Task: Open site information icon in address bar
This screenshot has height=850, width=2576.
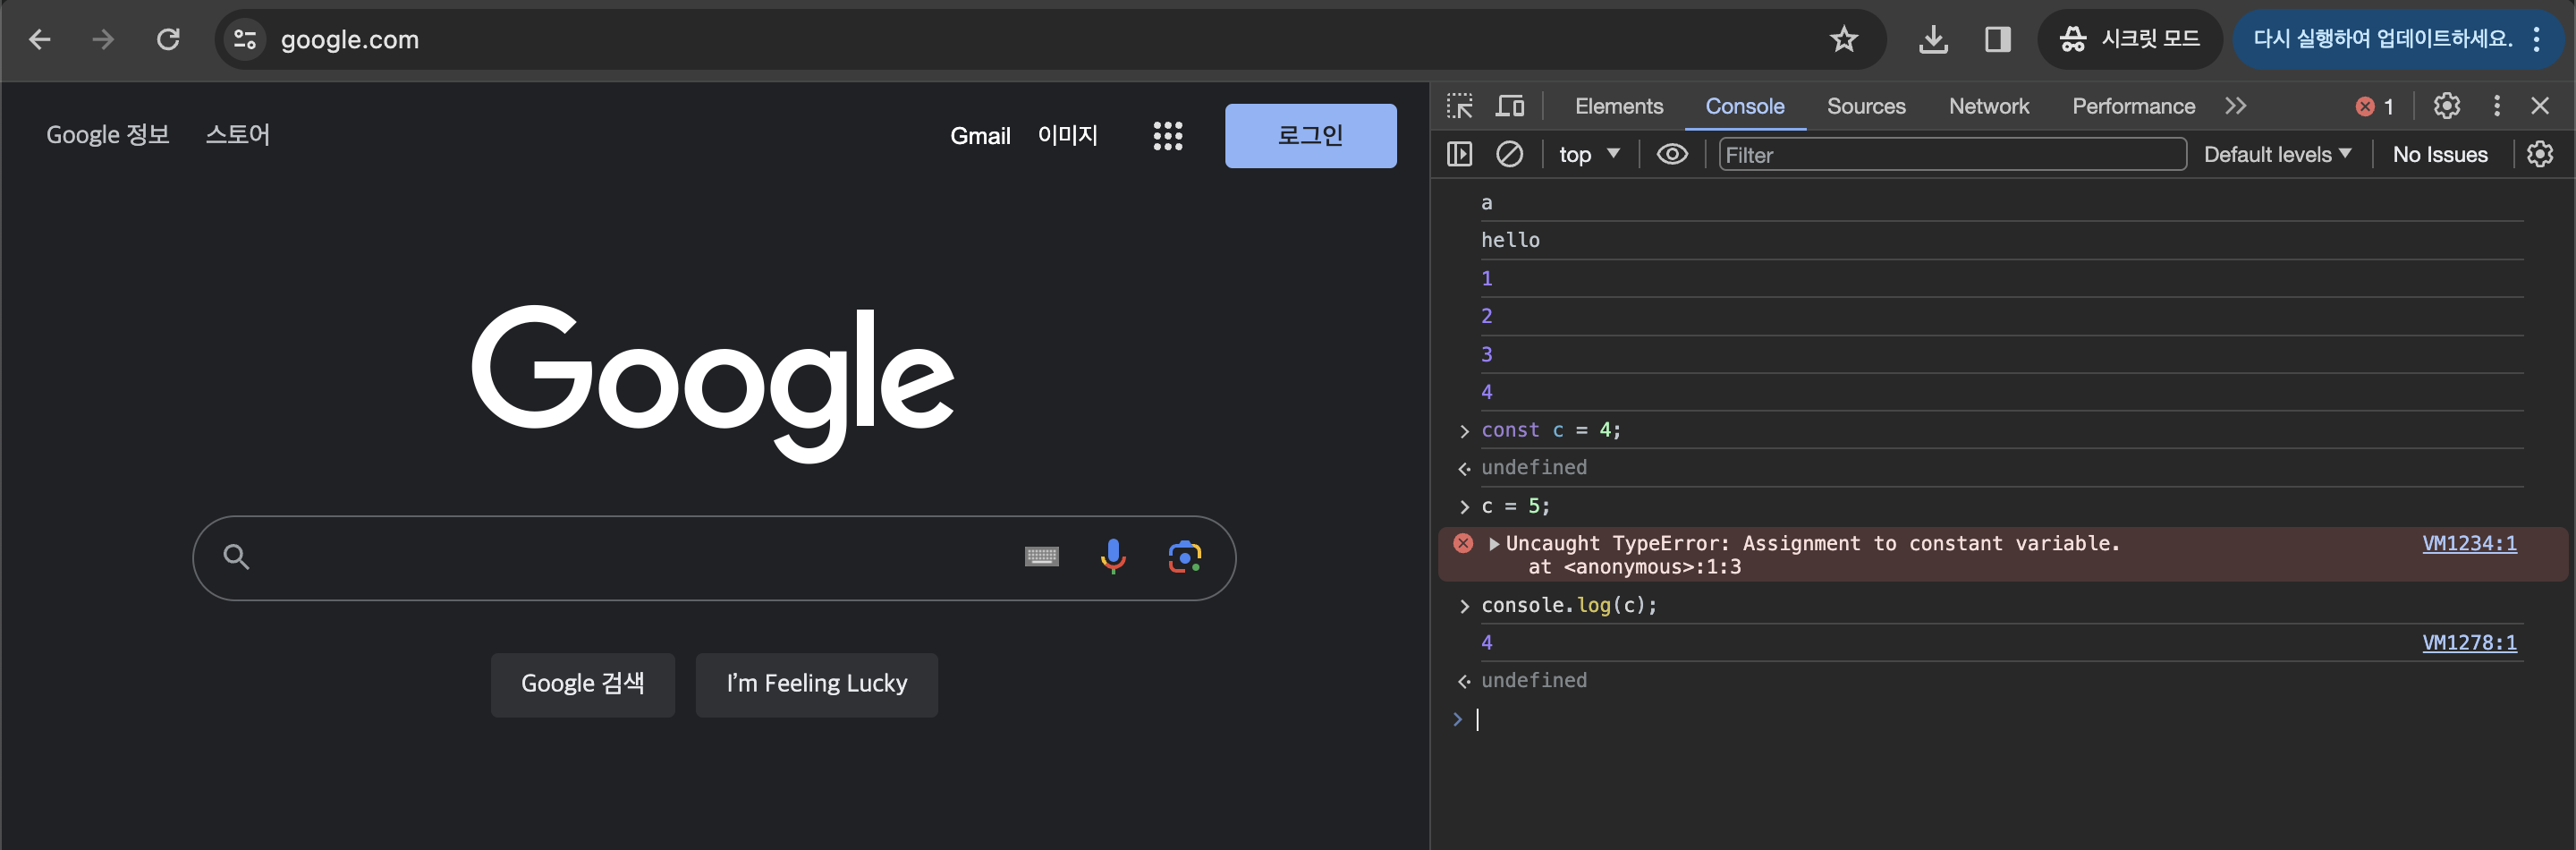Action: (245, 39)
